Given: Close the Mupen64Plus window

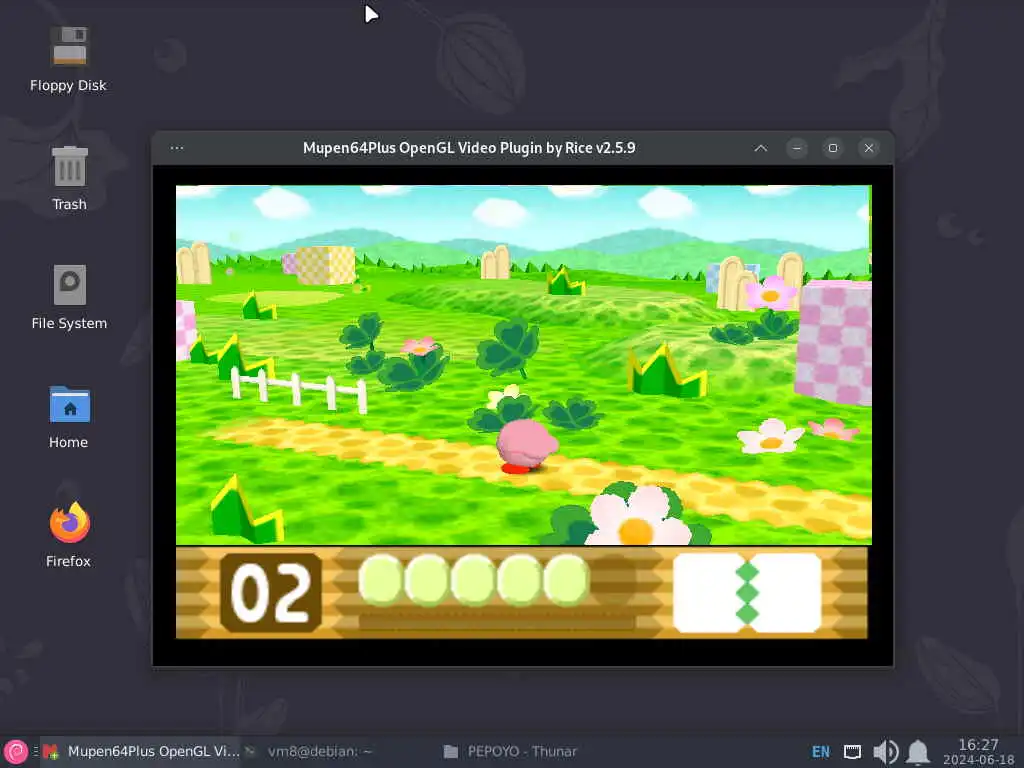Looking at the screenshot, I should pyautogui.click(x=869, y=148).
